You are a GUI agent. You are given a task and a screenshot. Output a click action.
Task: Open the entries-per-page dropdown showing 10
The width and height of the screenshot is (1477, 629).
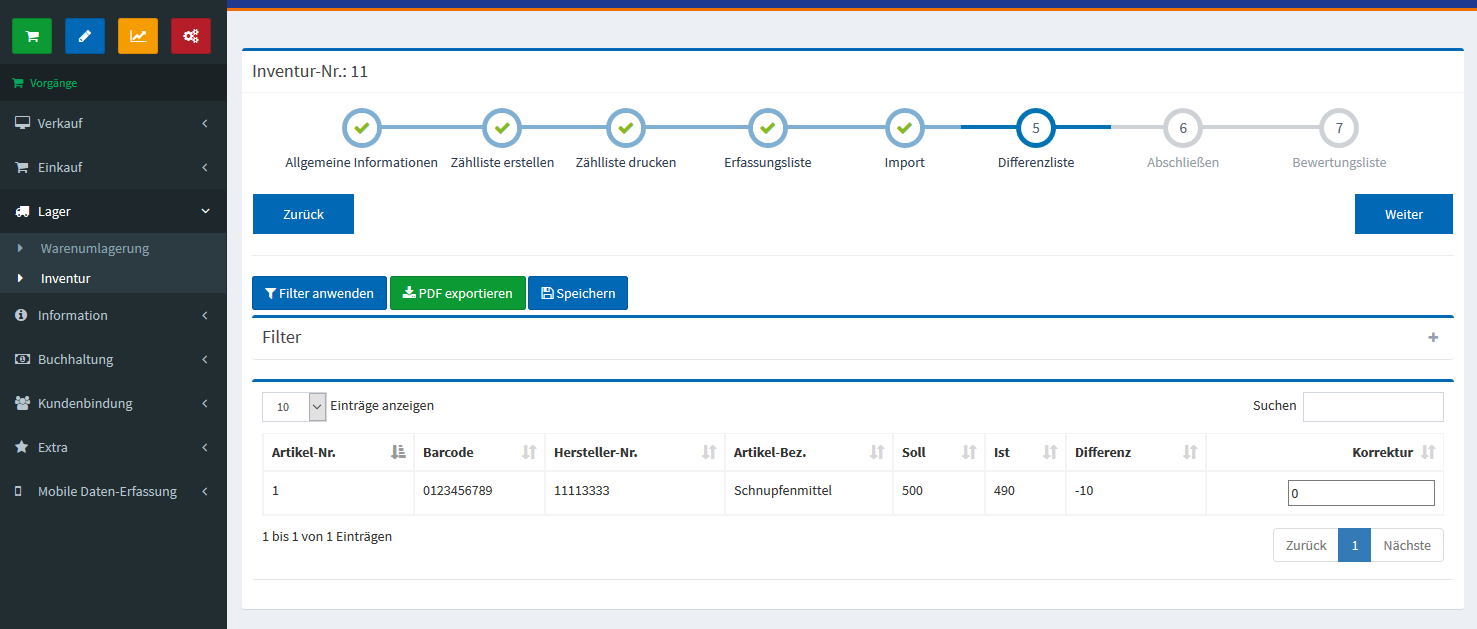294,407
